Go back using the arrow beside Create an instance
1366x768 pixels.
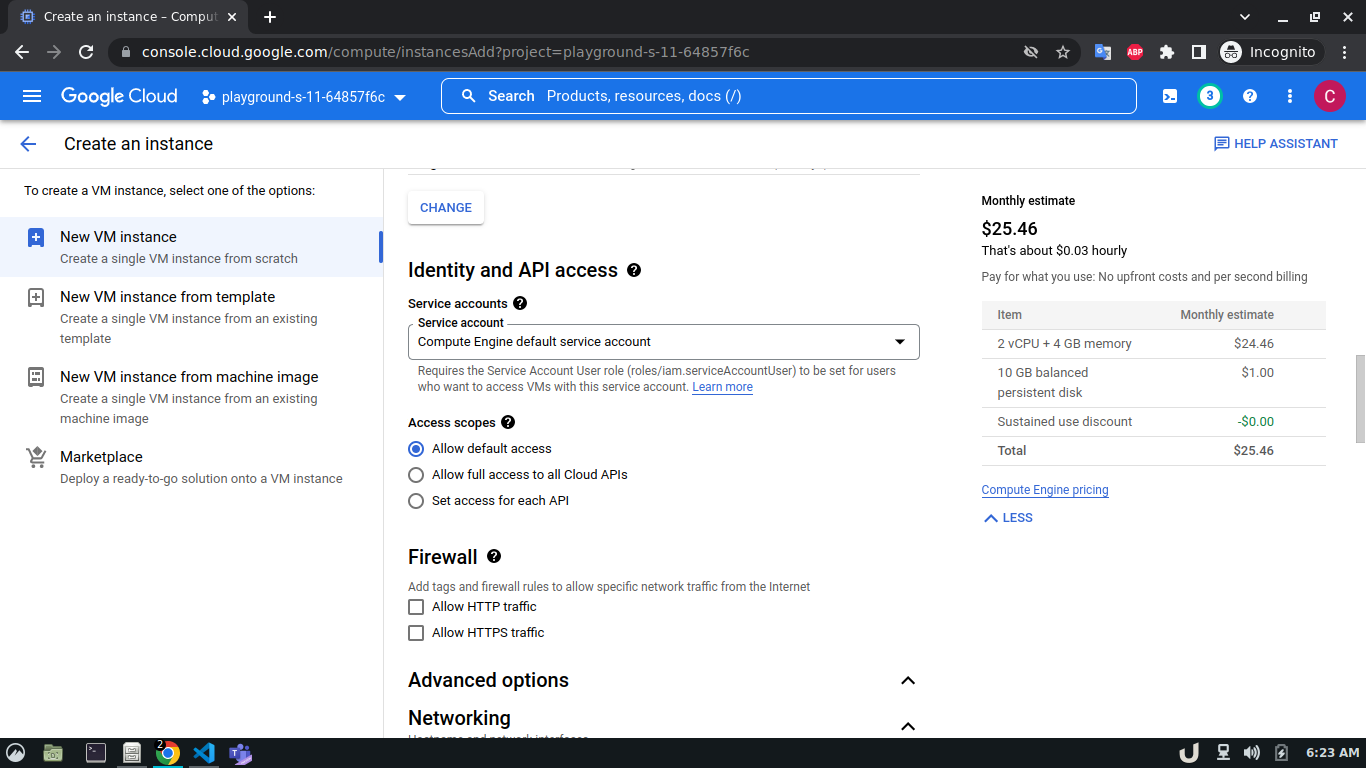pyautogui.click(x=28, y=144)
